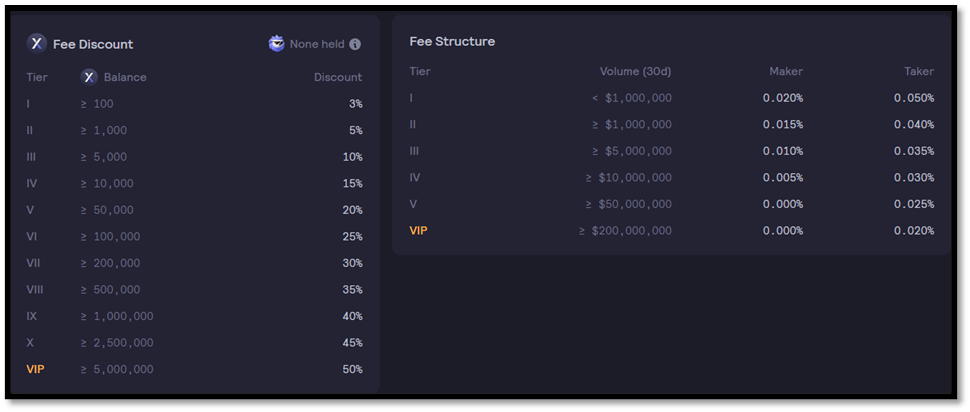Click the Discount column header
Image resolution: width=970 pixels, height=412 pixels.
338,77
